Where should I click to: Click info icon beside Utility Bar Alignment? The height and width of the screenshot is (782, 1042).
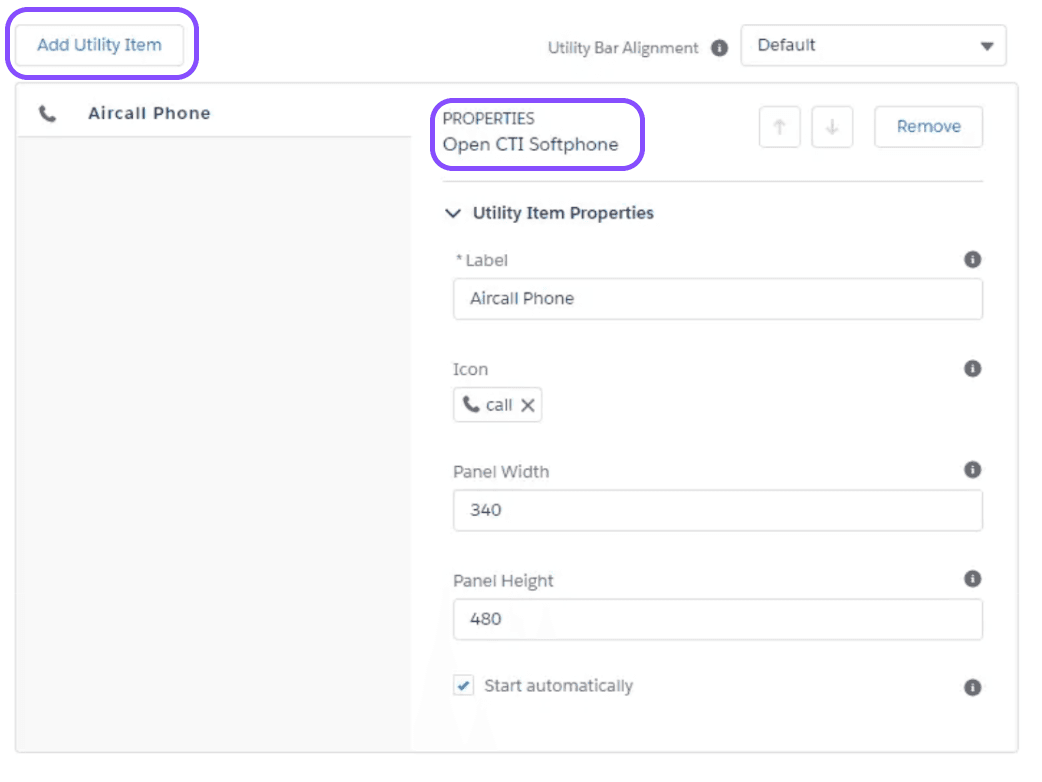(719, 48)
